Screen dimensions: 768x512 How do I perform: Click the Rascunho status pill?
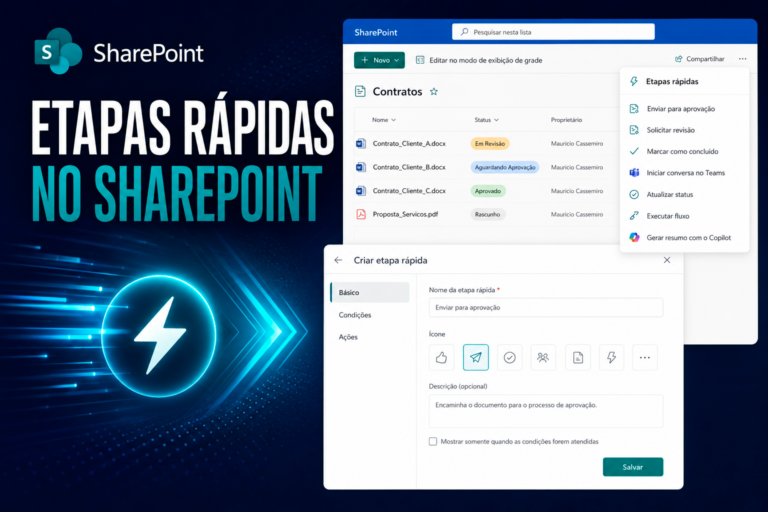pos(487,214)
